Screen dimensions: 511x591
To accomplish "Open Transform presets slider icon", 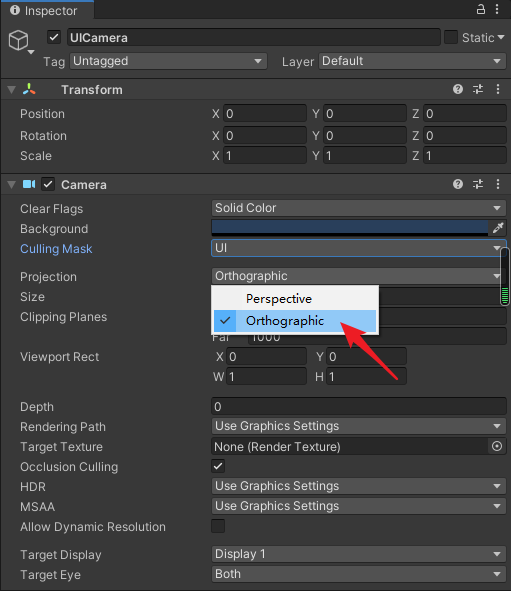I will (478, 89).
